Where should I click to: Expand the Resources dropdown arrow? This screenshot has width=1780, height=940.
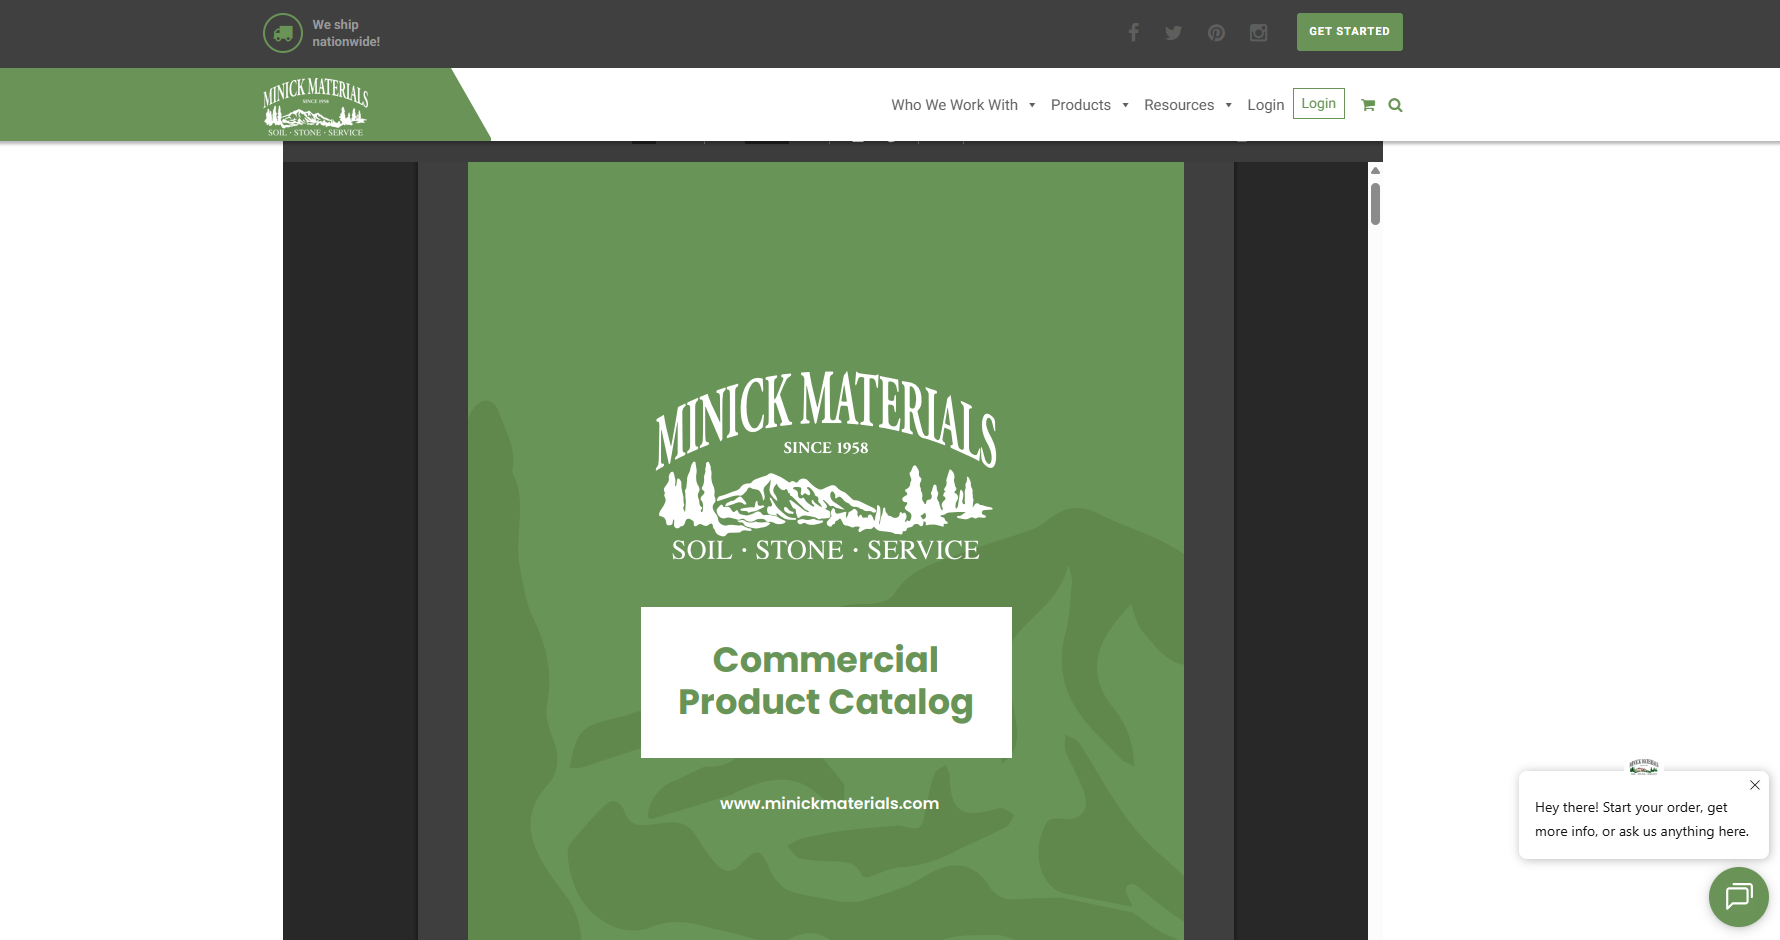click(1228, 105)
